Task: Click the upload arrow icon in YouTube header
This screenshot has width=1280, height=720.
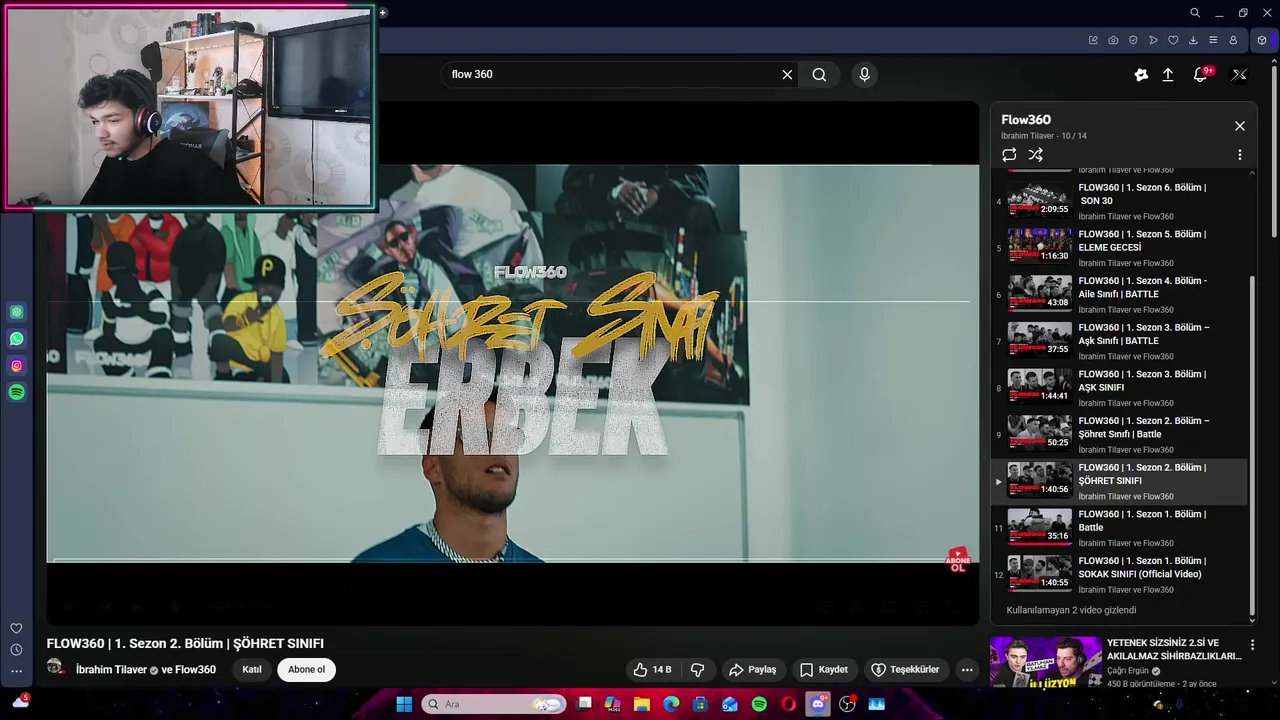Action: pos(1167,74)
